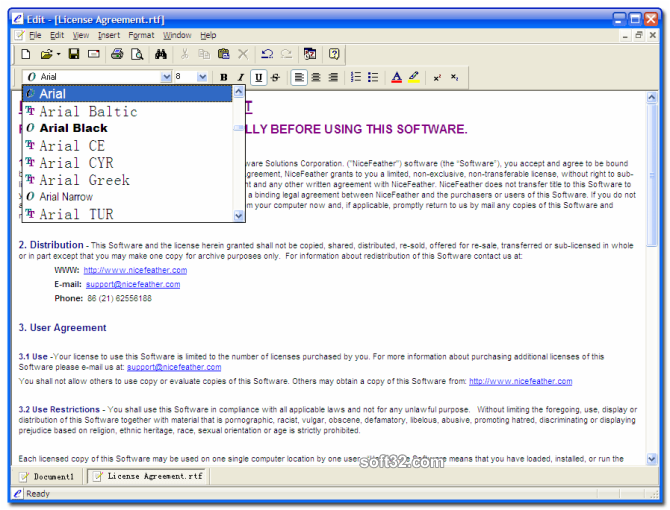The image size is (670, 510).
Task: Align text right
Action: tap(333, 77)
